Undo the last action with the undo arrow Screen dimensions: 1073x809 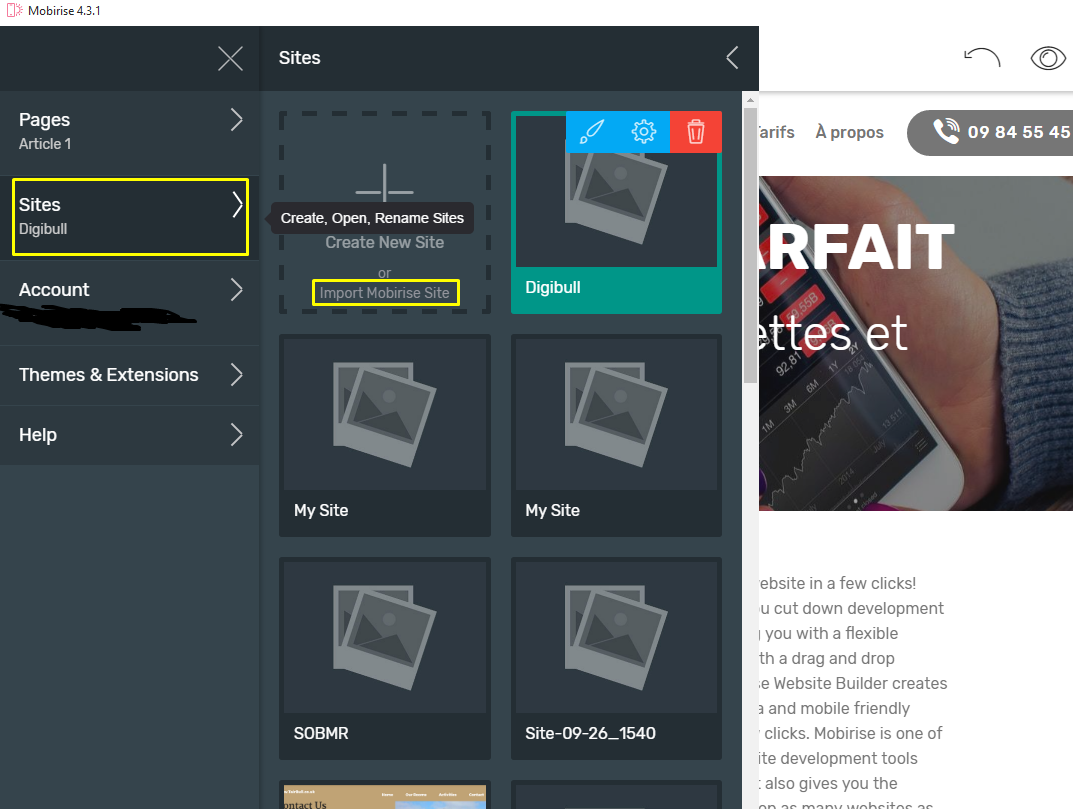click(981, 58)
